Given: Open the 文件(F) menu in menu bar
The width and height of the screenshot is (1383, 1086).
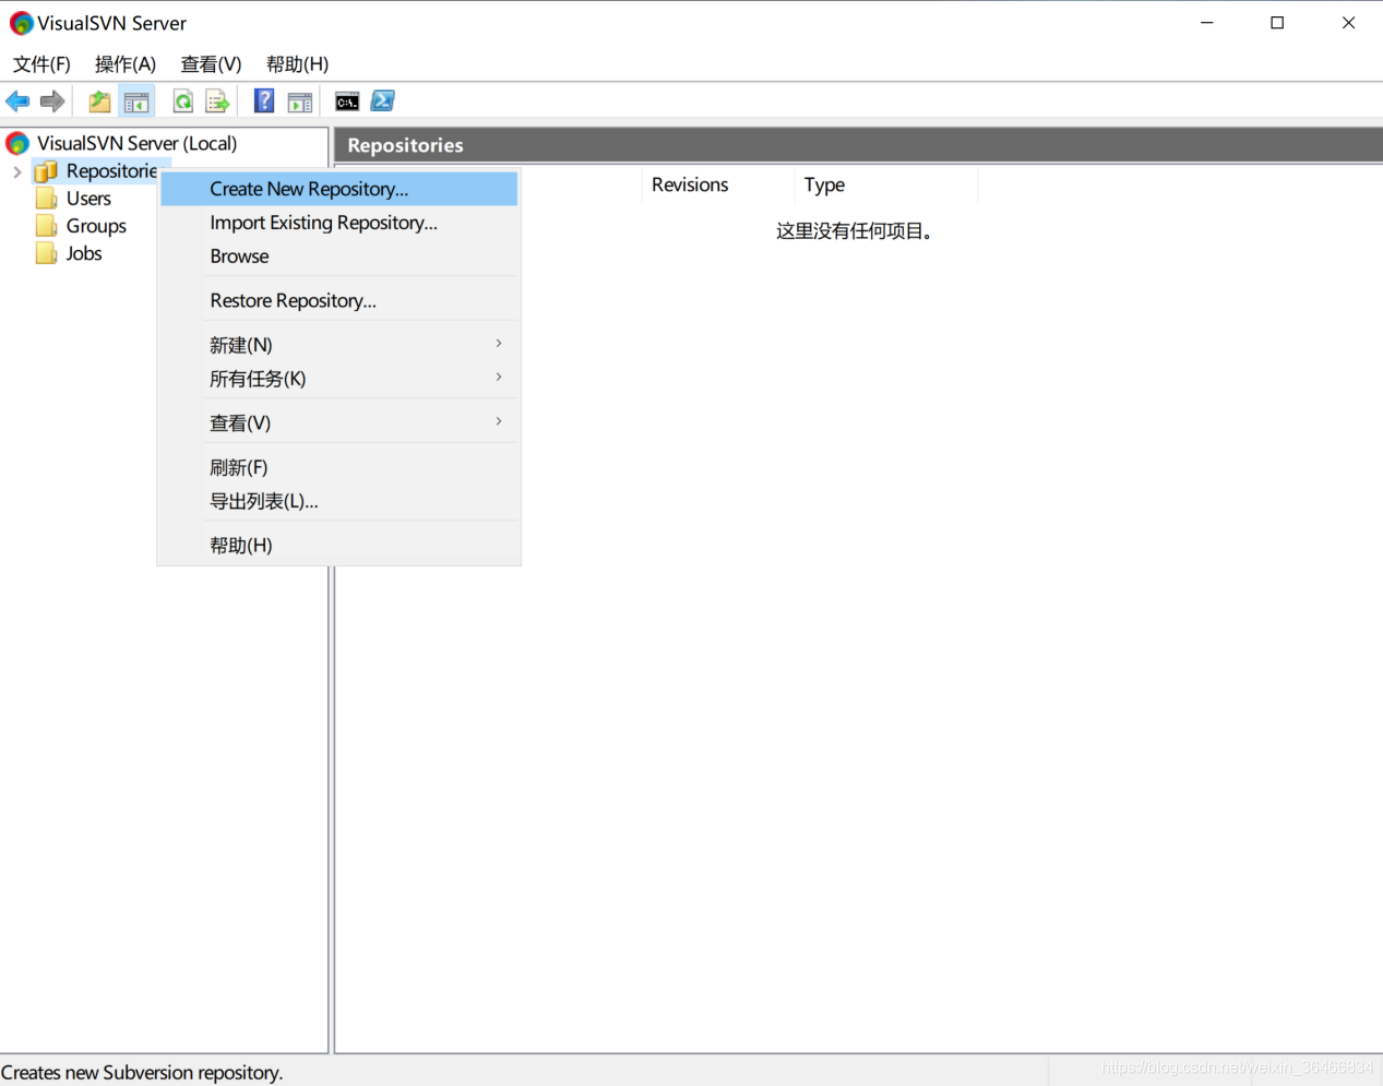Looking at the screenshot, I should 42,64.
